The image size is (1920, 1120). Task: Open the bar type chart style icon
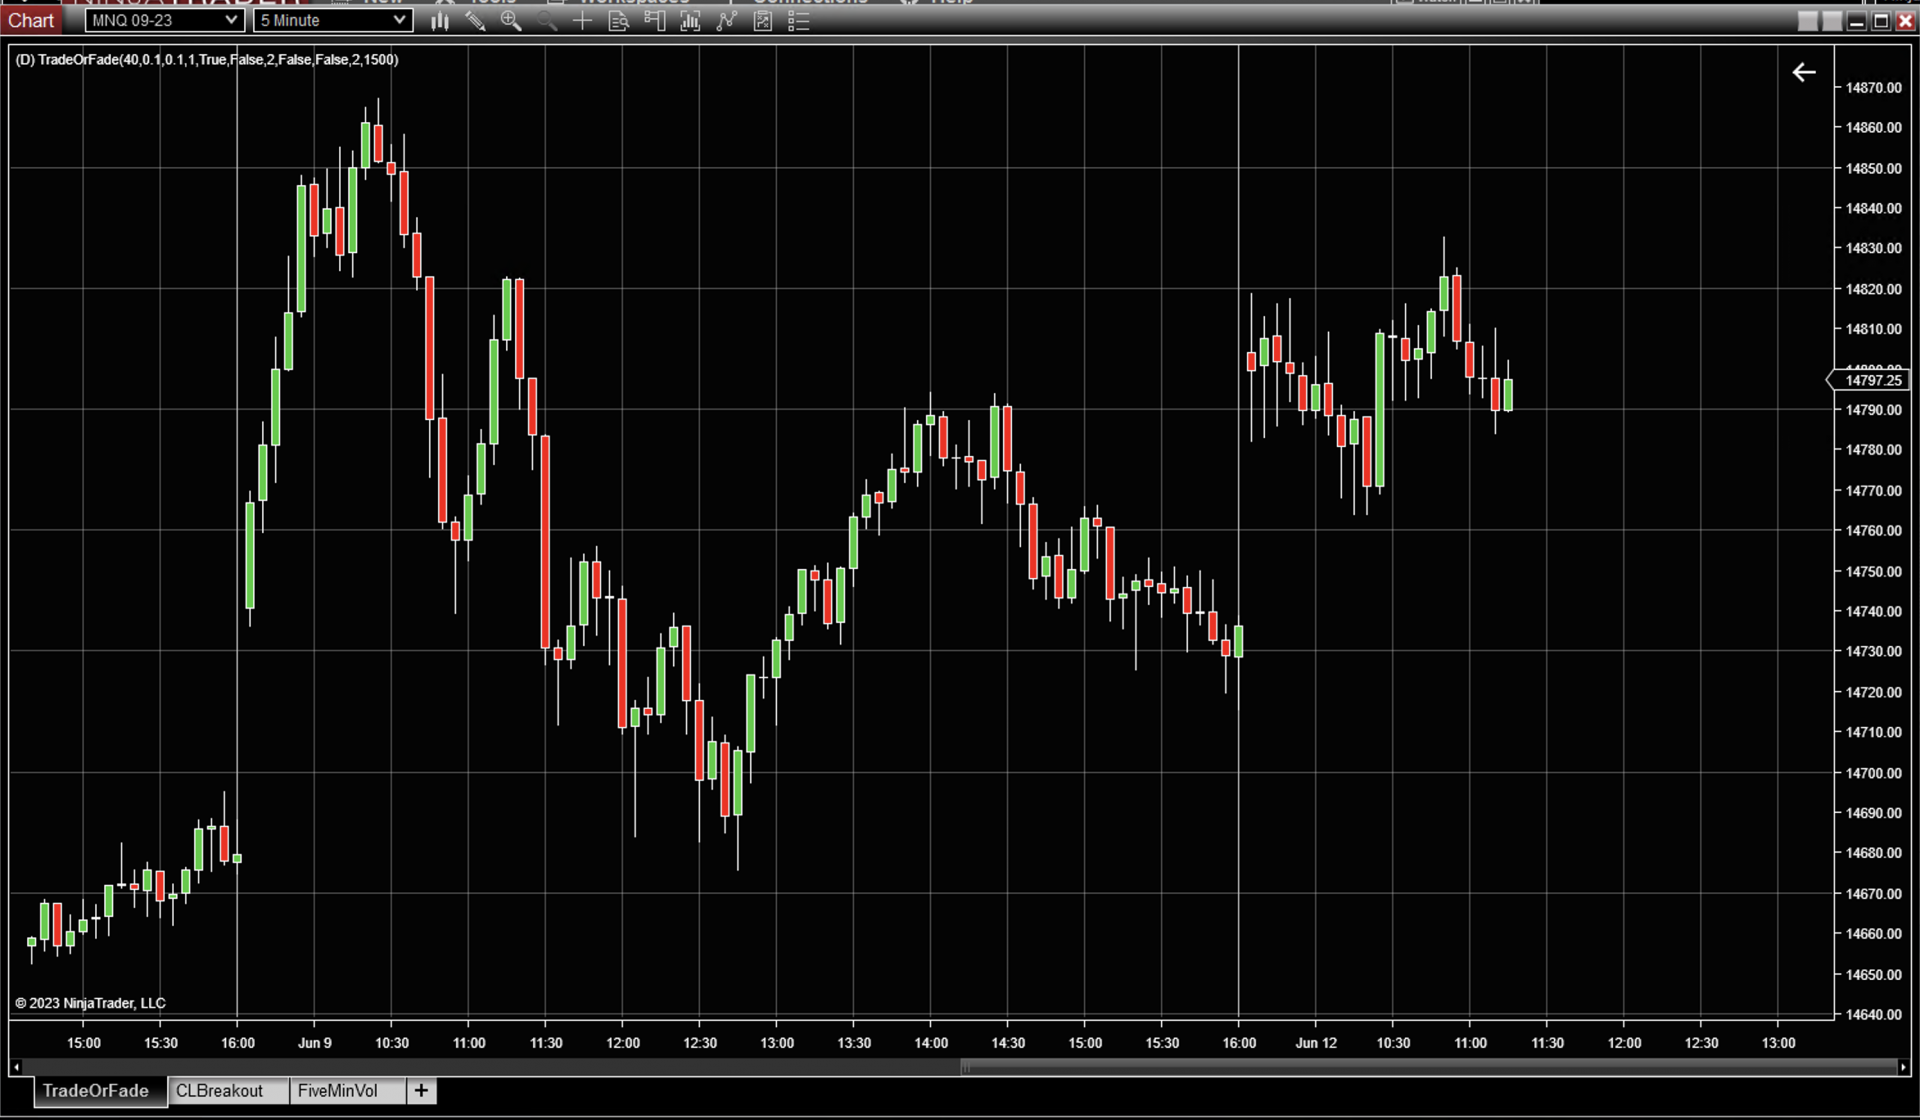(440, 21)
